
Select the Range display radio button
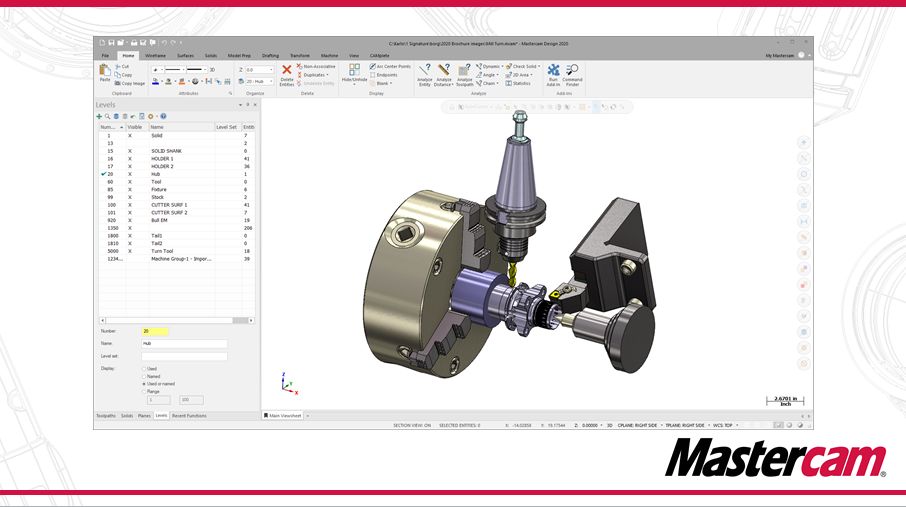coord(144,391)
